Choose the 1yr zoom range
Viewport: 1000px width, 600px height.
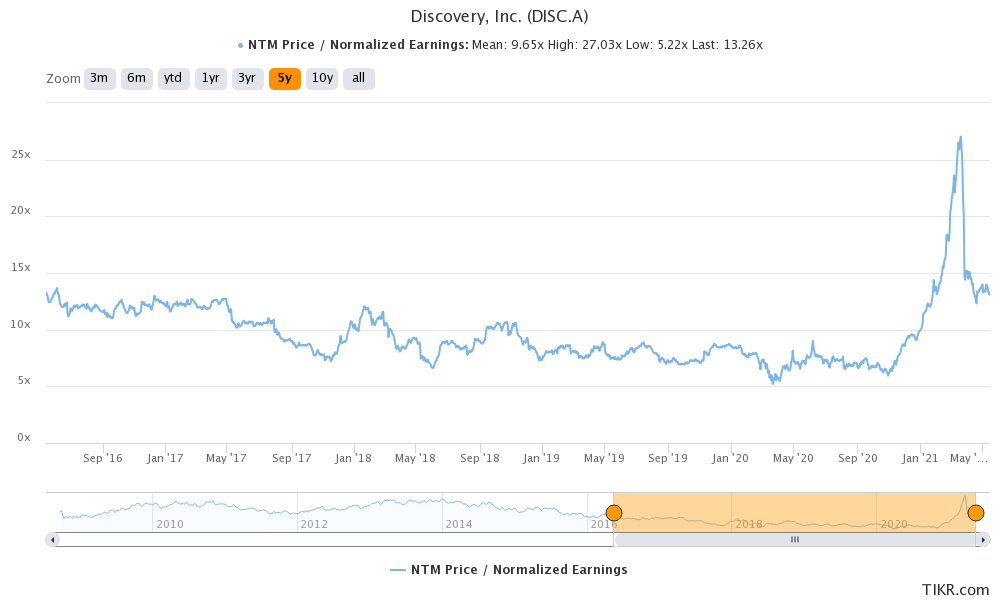(x=210, y=78)
